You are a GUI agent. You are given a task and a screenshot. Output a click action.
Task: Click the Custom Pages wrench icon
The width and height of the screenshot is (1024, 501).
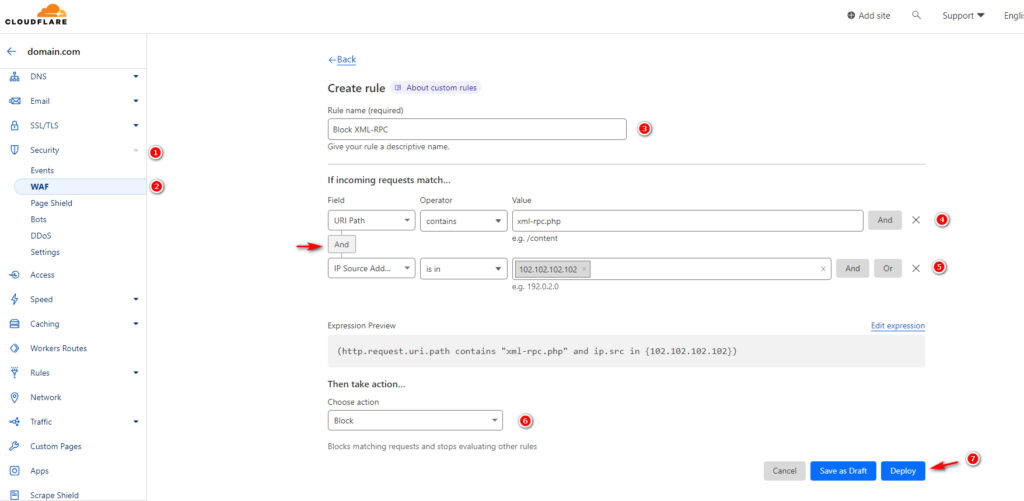(14, 446)
